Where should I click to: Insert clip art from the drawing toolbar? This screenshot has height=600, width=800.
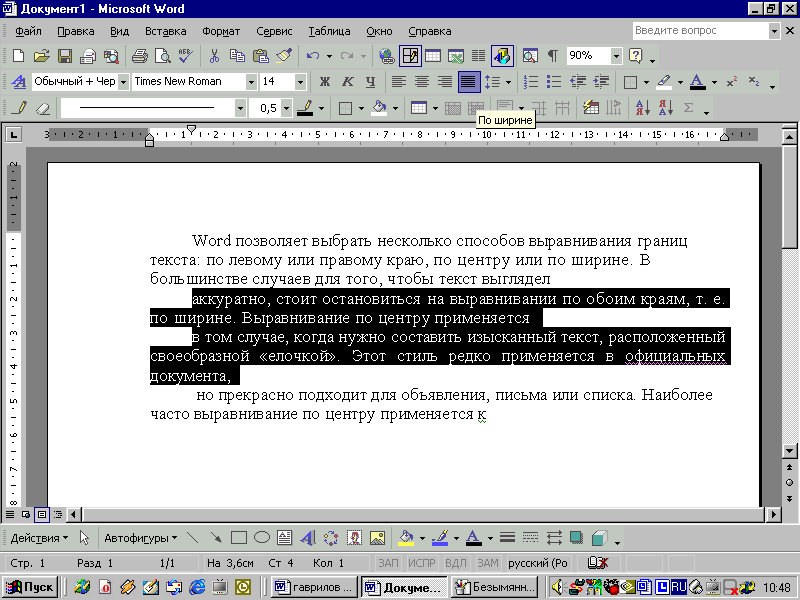point(354,538)
